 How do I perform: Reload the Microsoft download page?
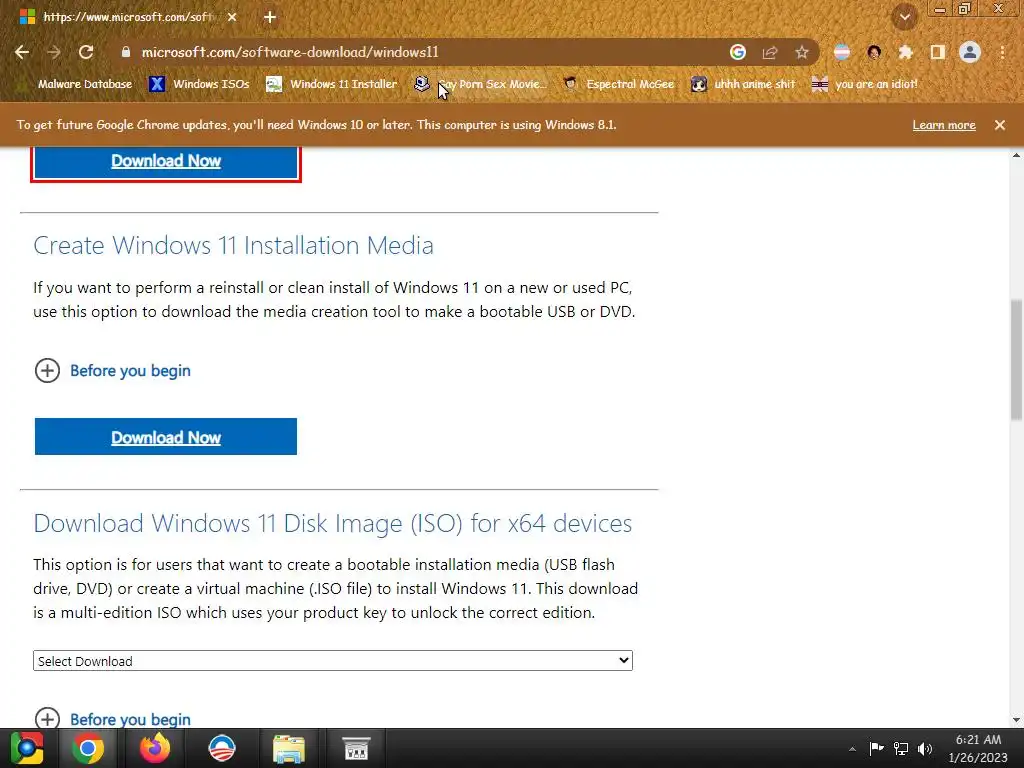pyautogui.click(x=86, y=52)
